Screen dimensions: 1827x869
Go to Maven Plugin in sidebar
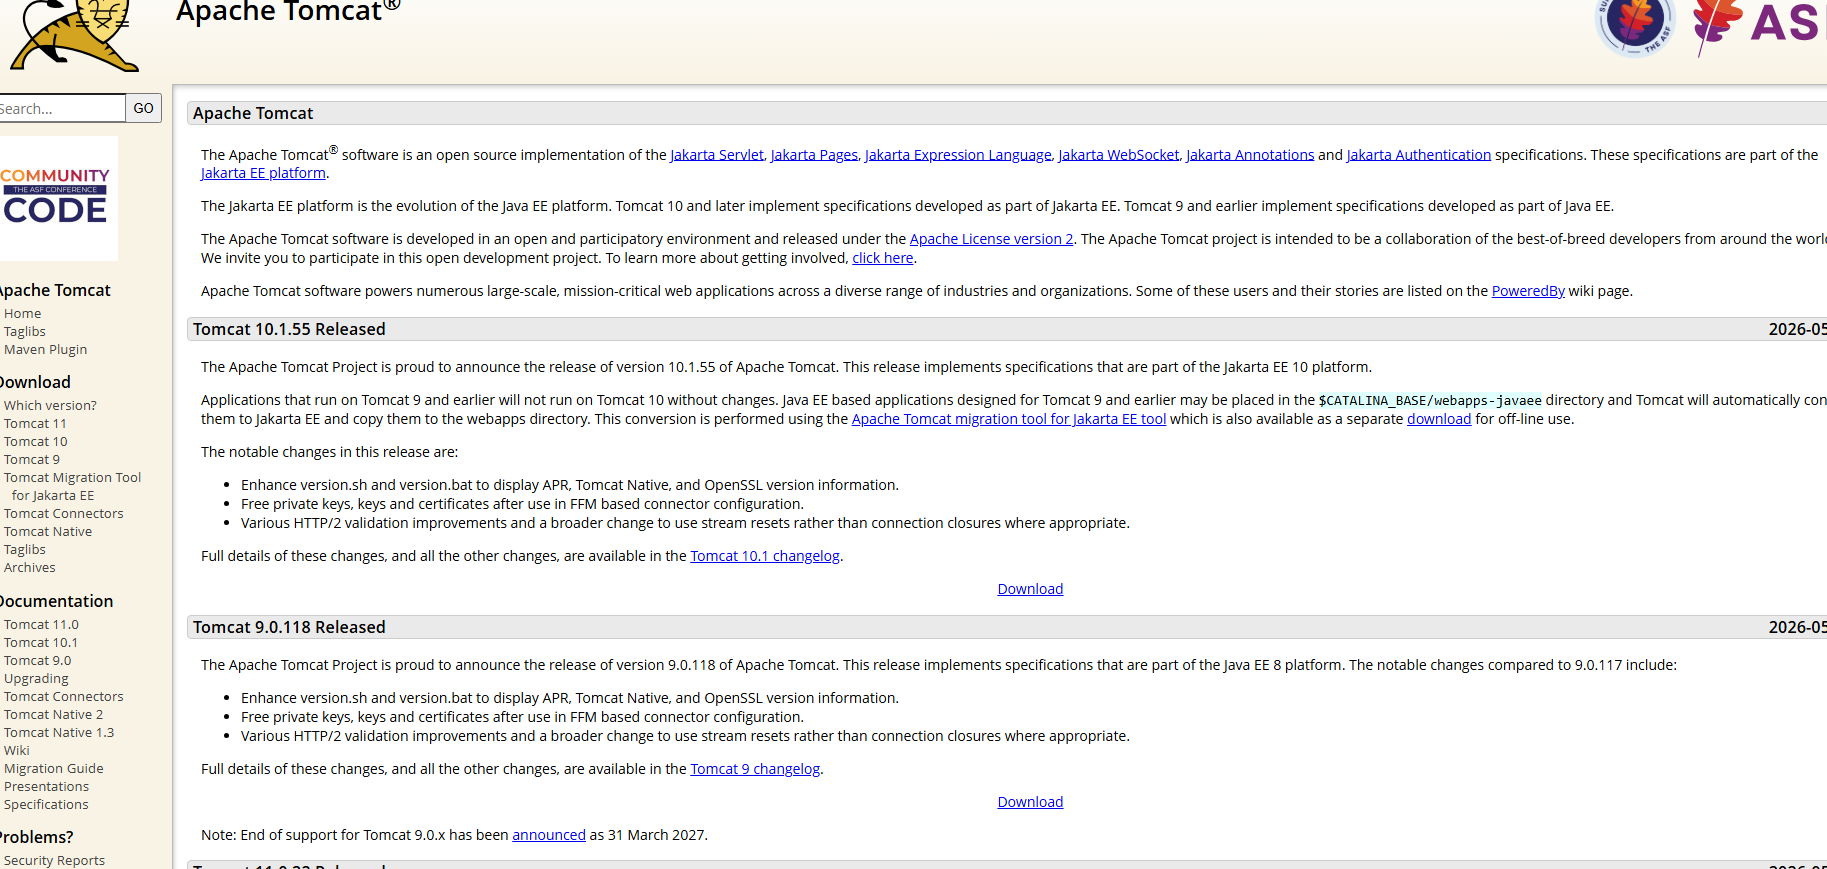(46, 350)
